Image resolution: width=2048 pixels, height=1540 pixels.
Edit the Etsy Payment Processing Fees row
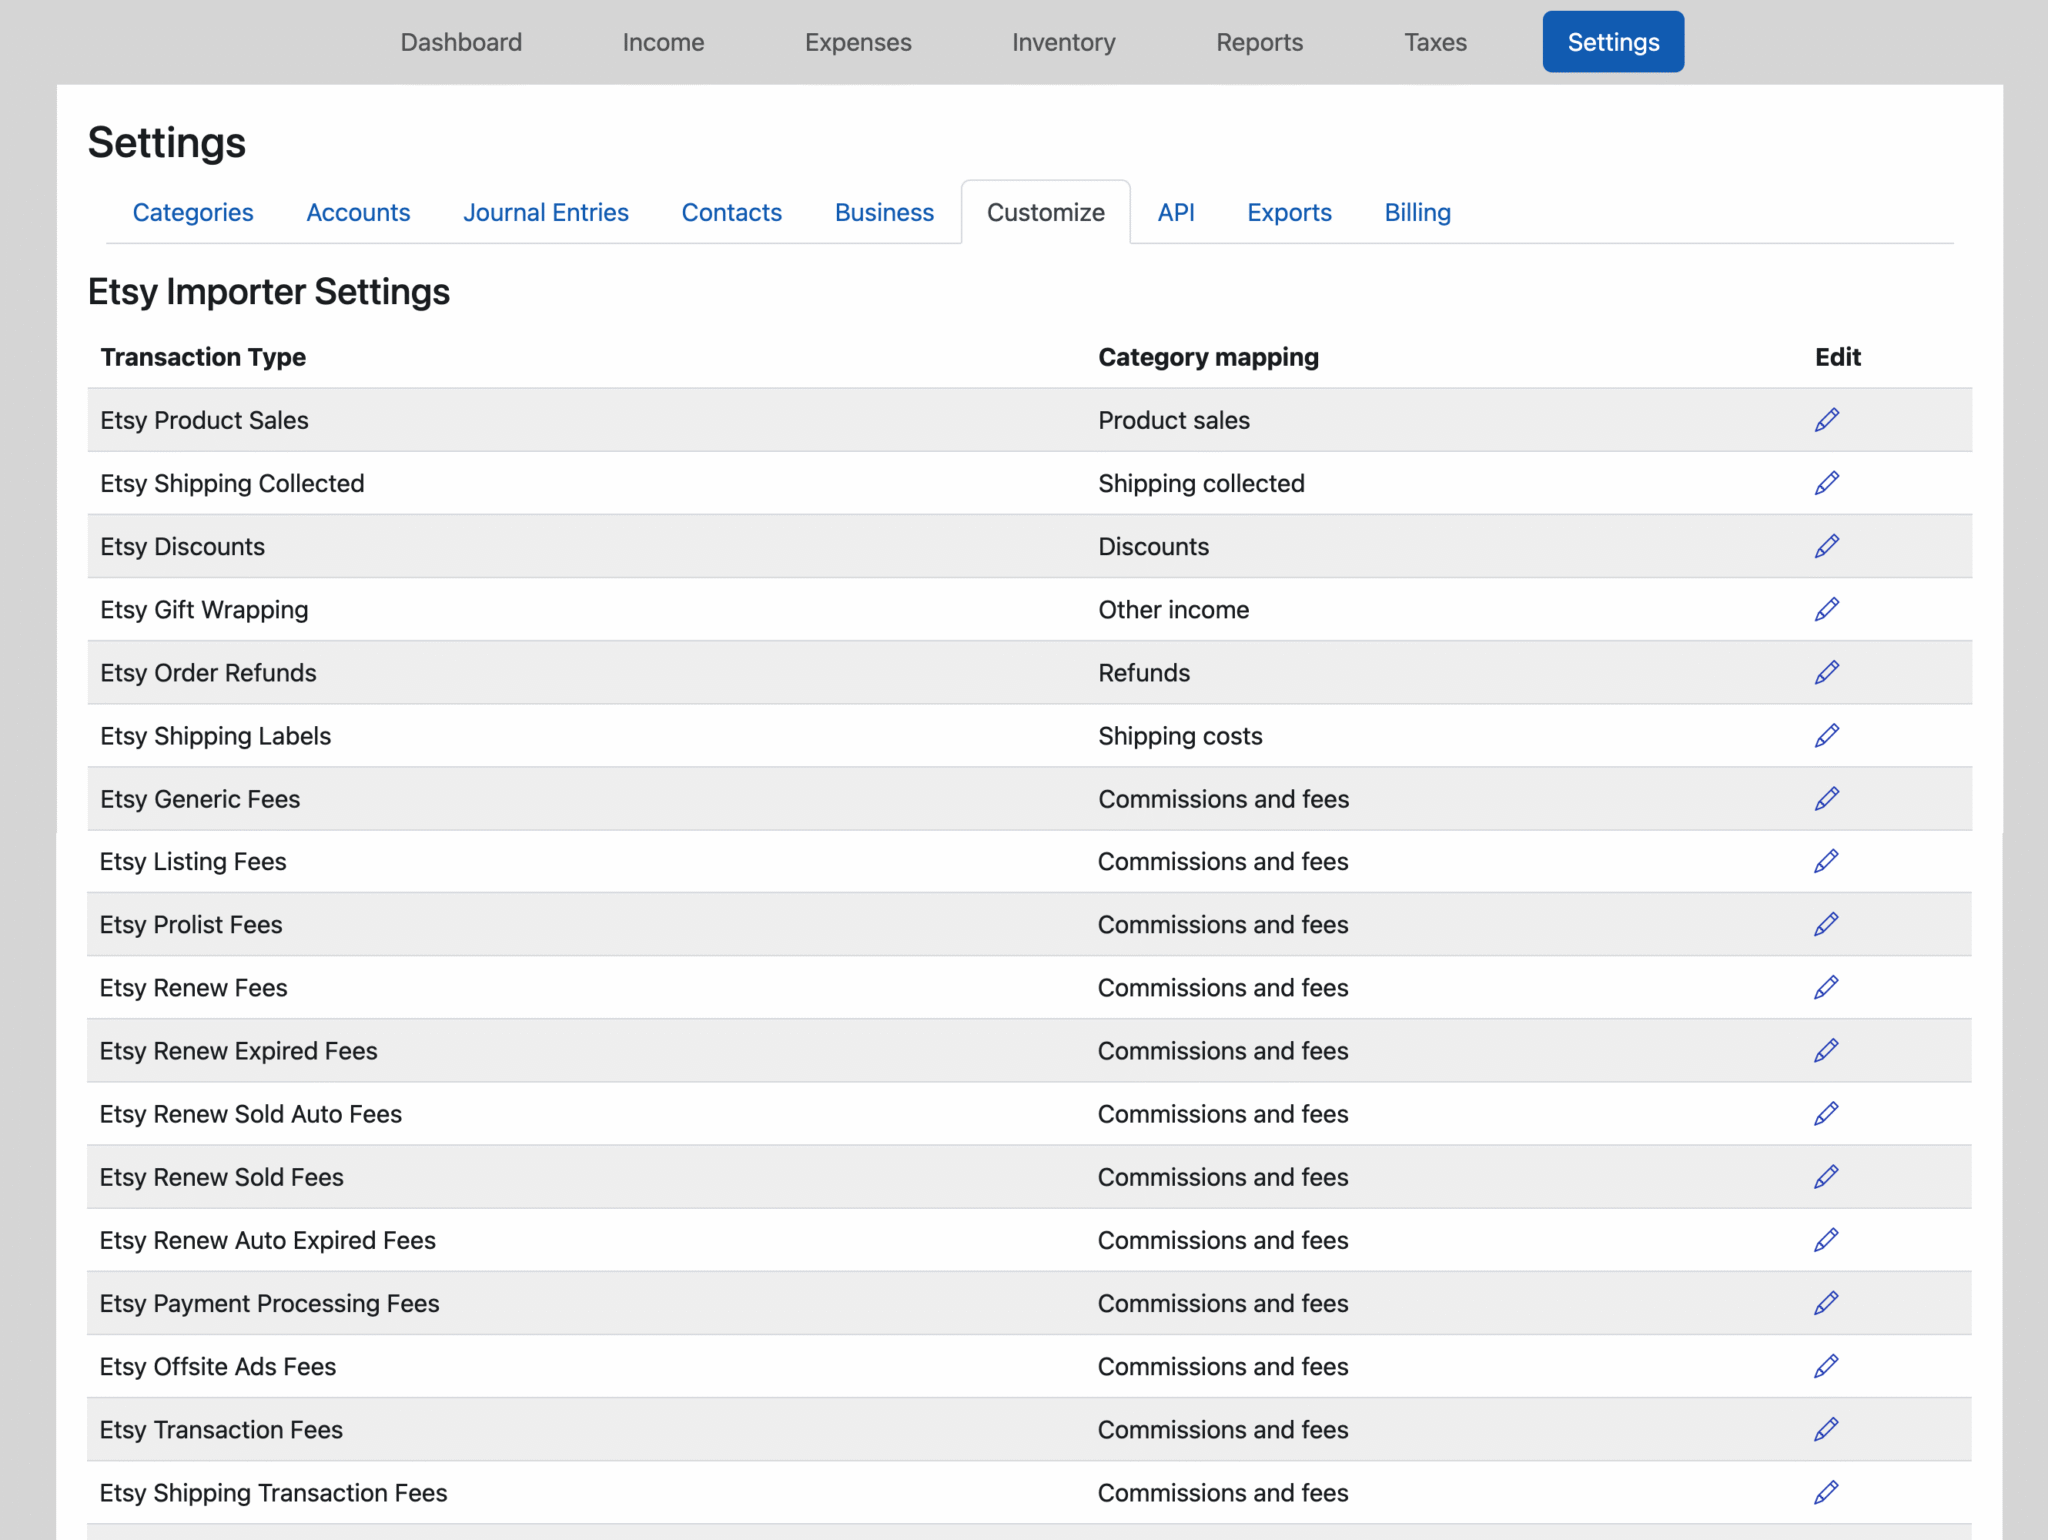coord(1826,1303)
